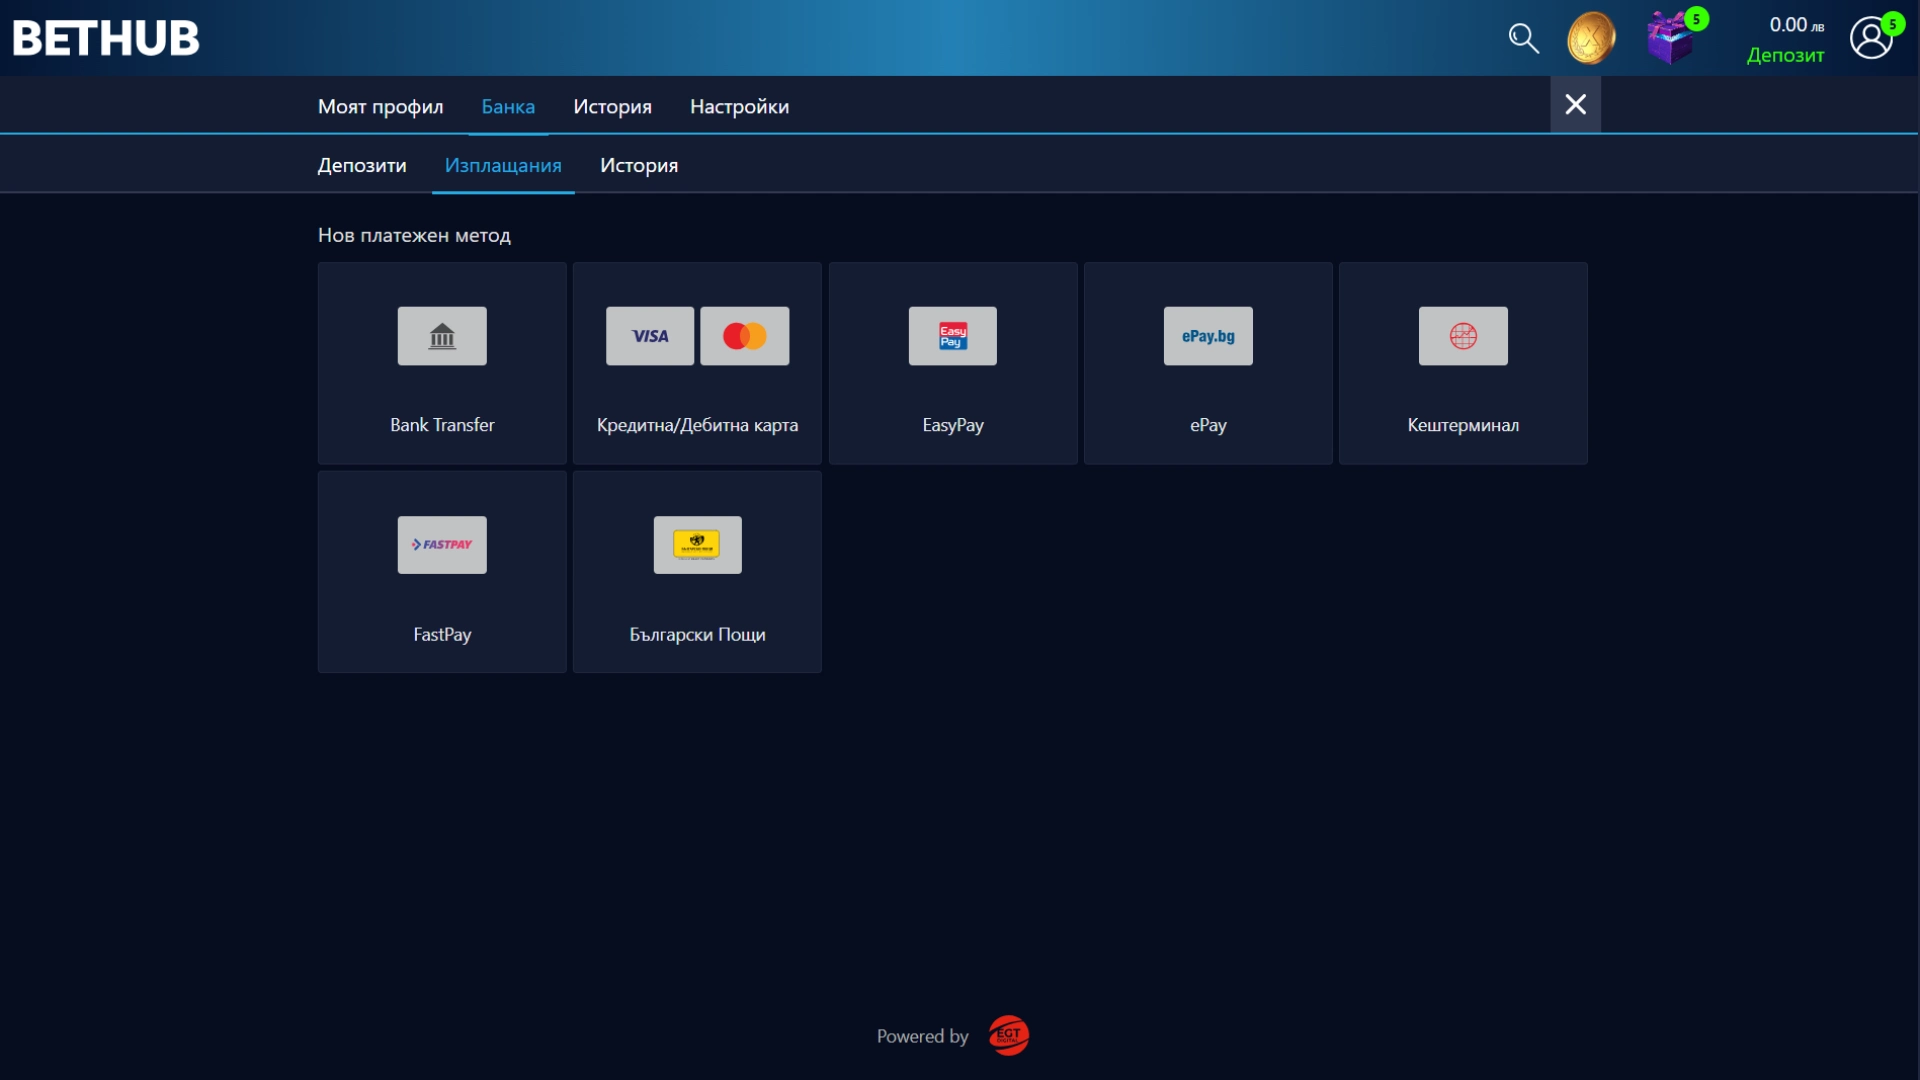Click the EGT Digital logo in footer
Screen dimensions: 1920x1080
(x=1009, y=1035)
